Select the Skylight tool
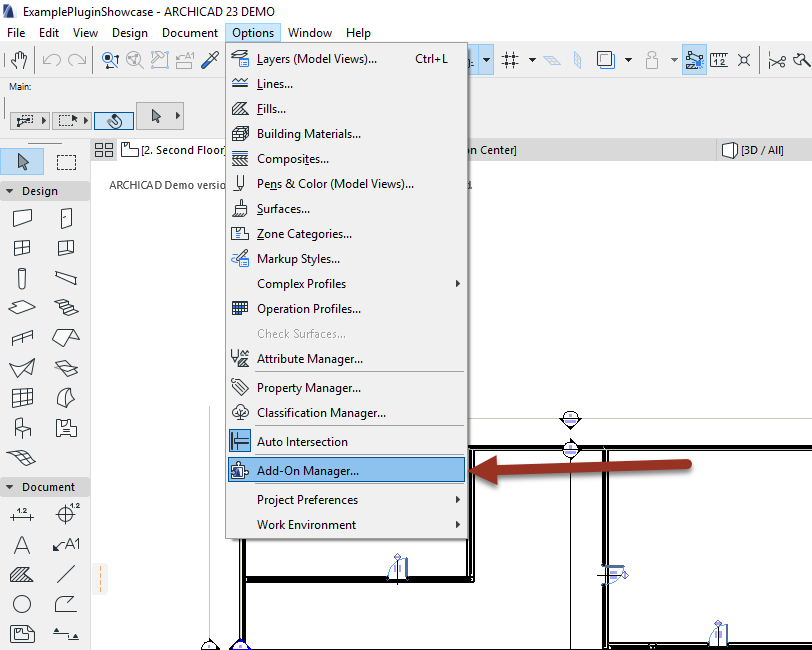Image resolution: width=812 pixels, height=650 pixels. (66, 368)
